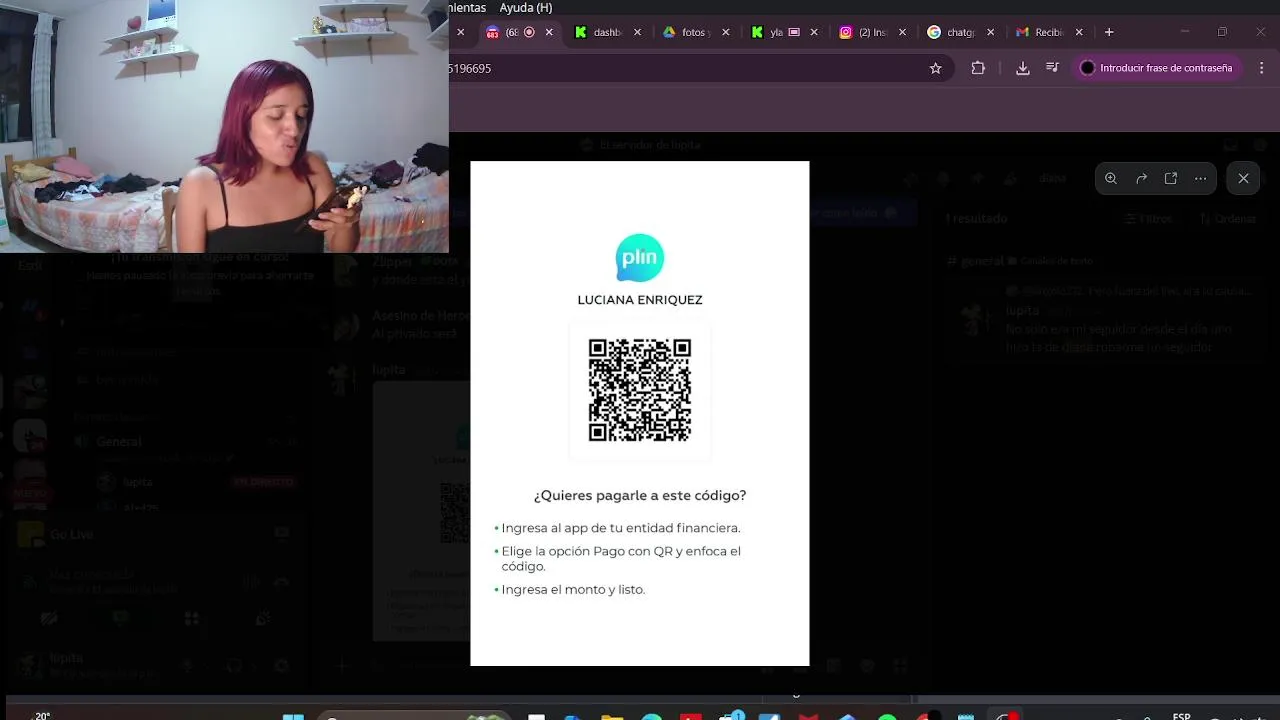Screen dimensions: 1280x720
Task: Click the 'Asesino de Heroes' chat message
Action: [x=400, y=324]
